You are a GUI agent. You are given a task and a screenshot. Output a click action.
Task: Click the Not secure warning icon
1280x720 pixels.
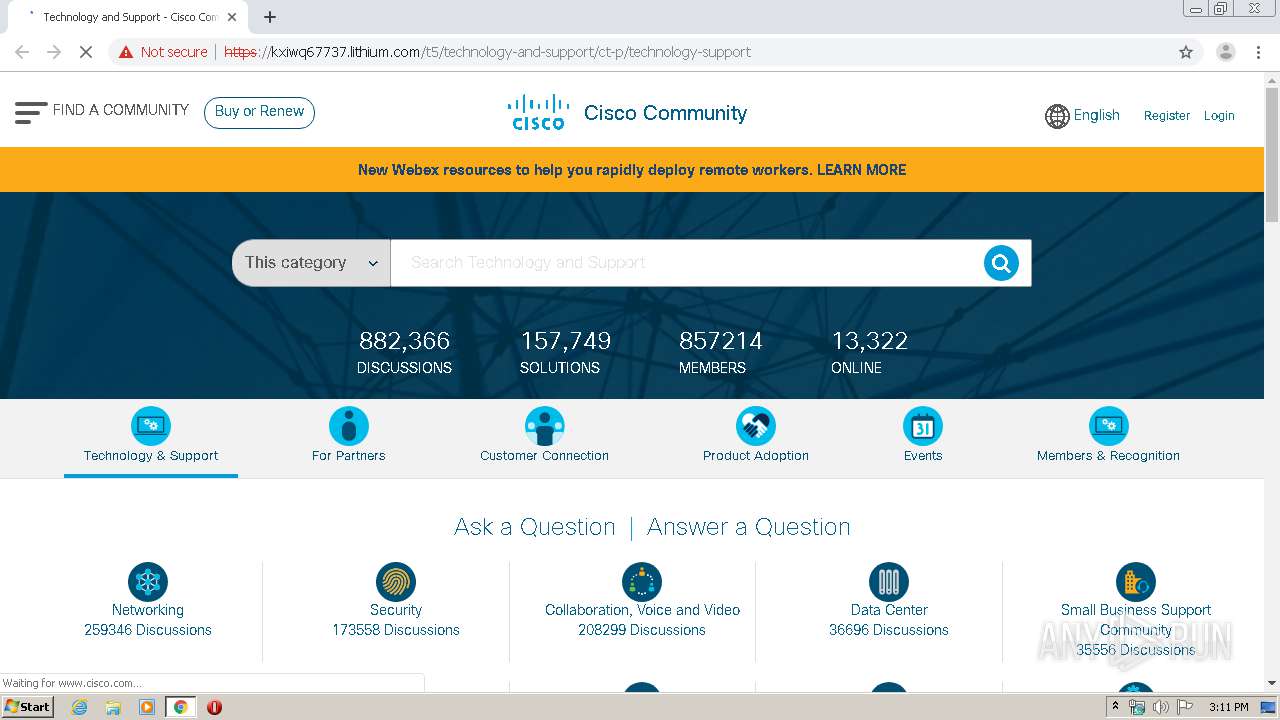click(126, 52)
